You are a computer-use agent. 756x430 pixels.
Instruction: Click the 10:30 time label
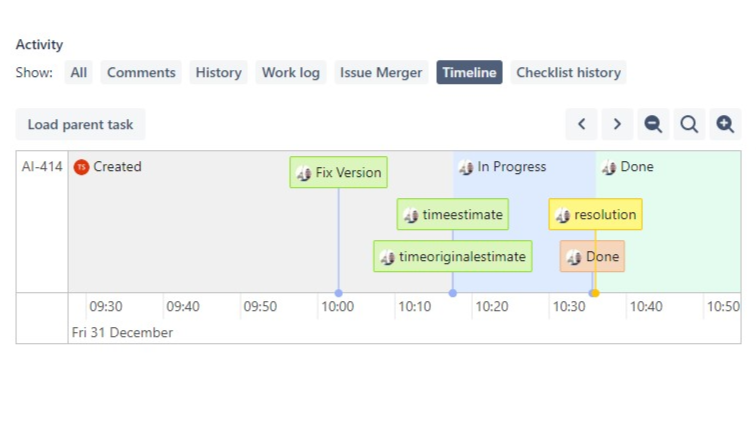pos(569,307)
